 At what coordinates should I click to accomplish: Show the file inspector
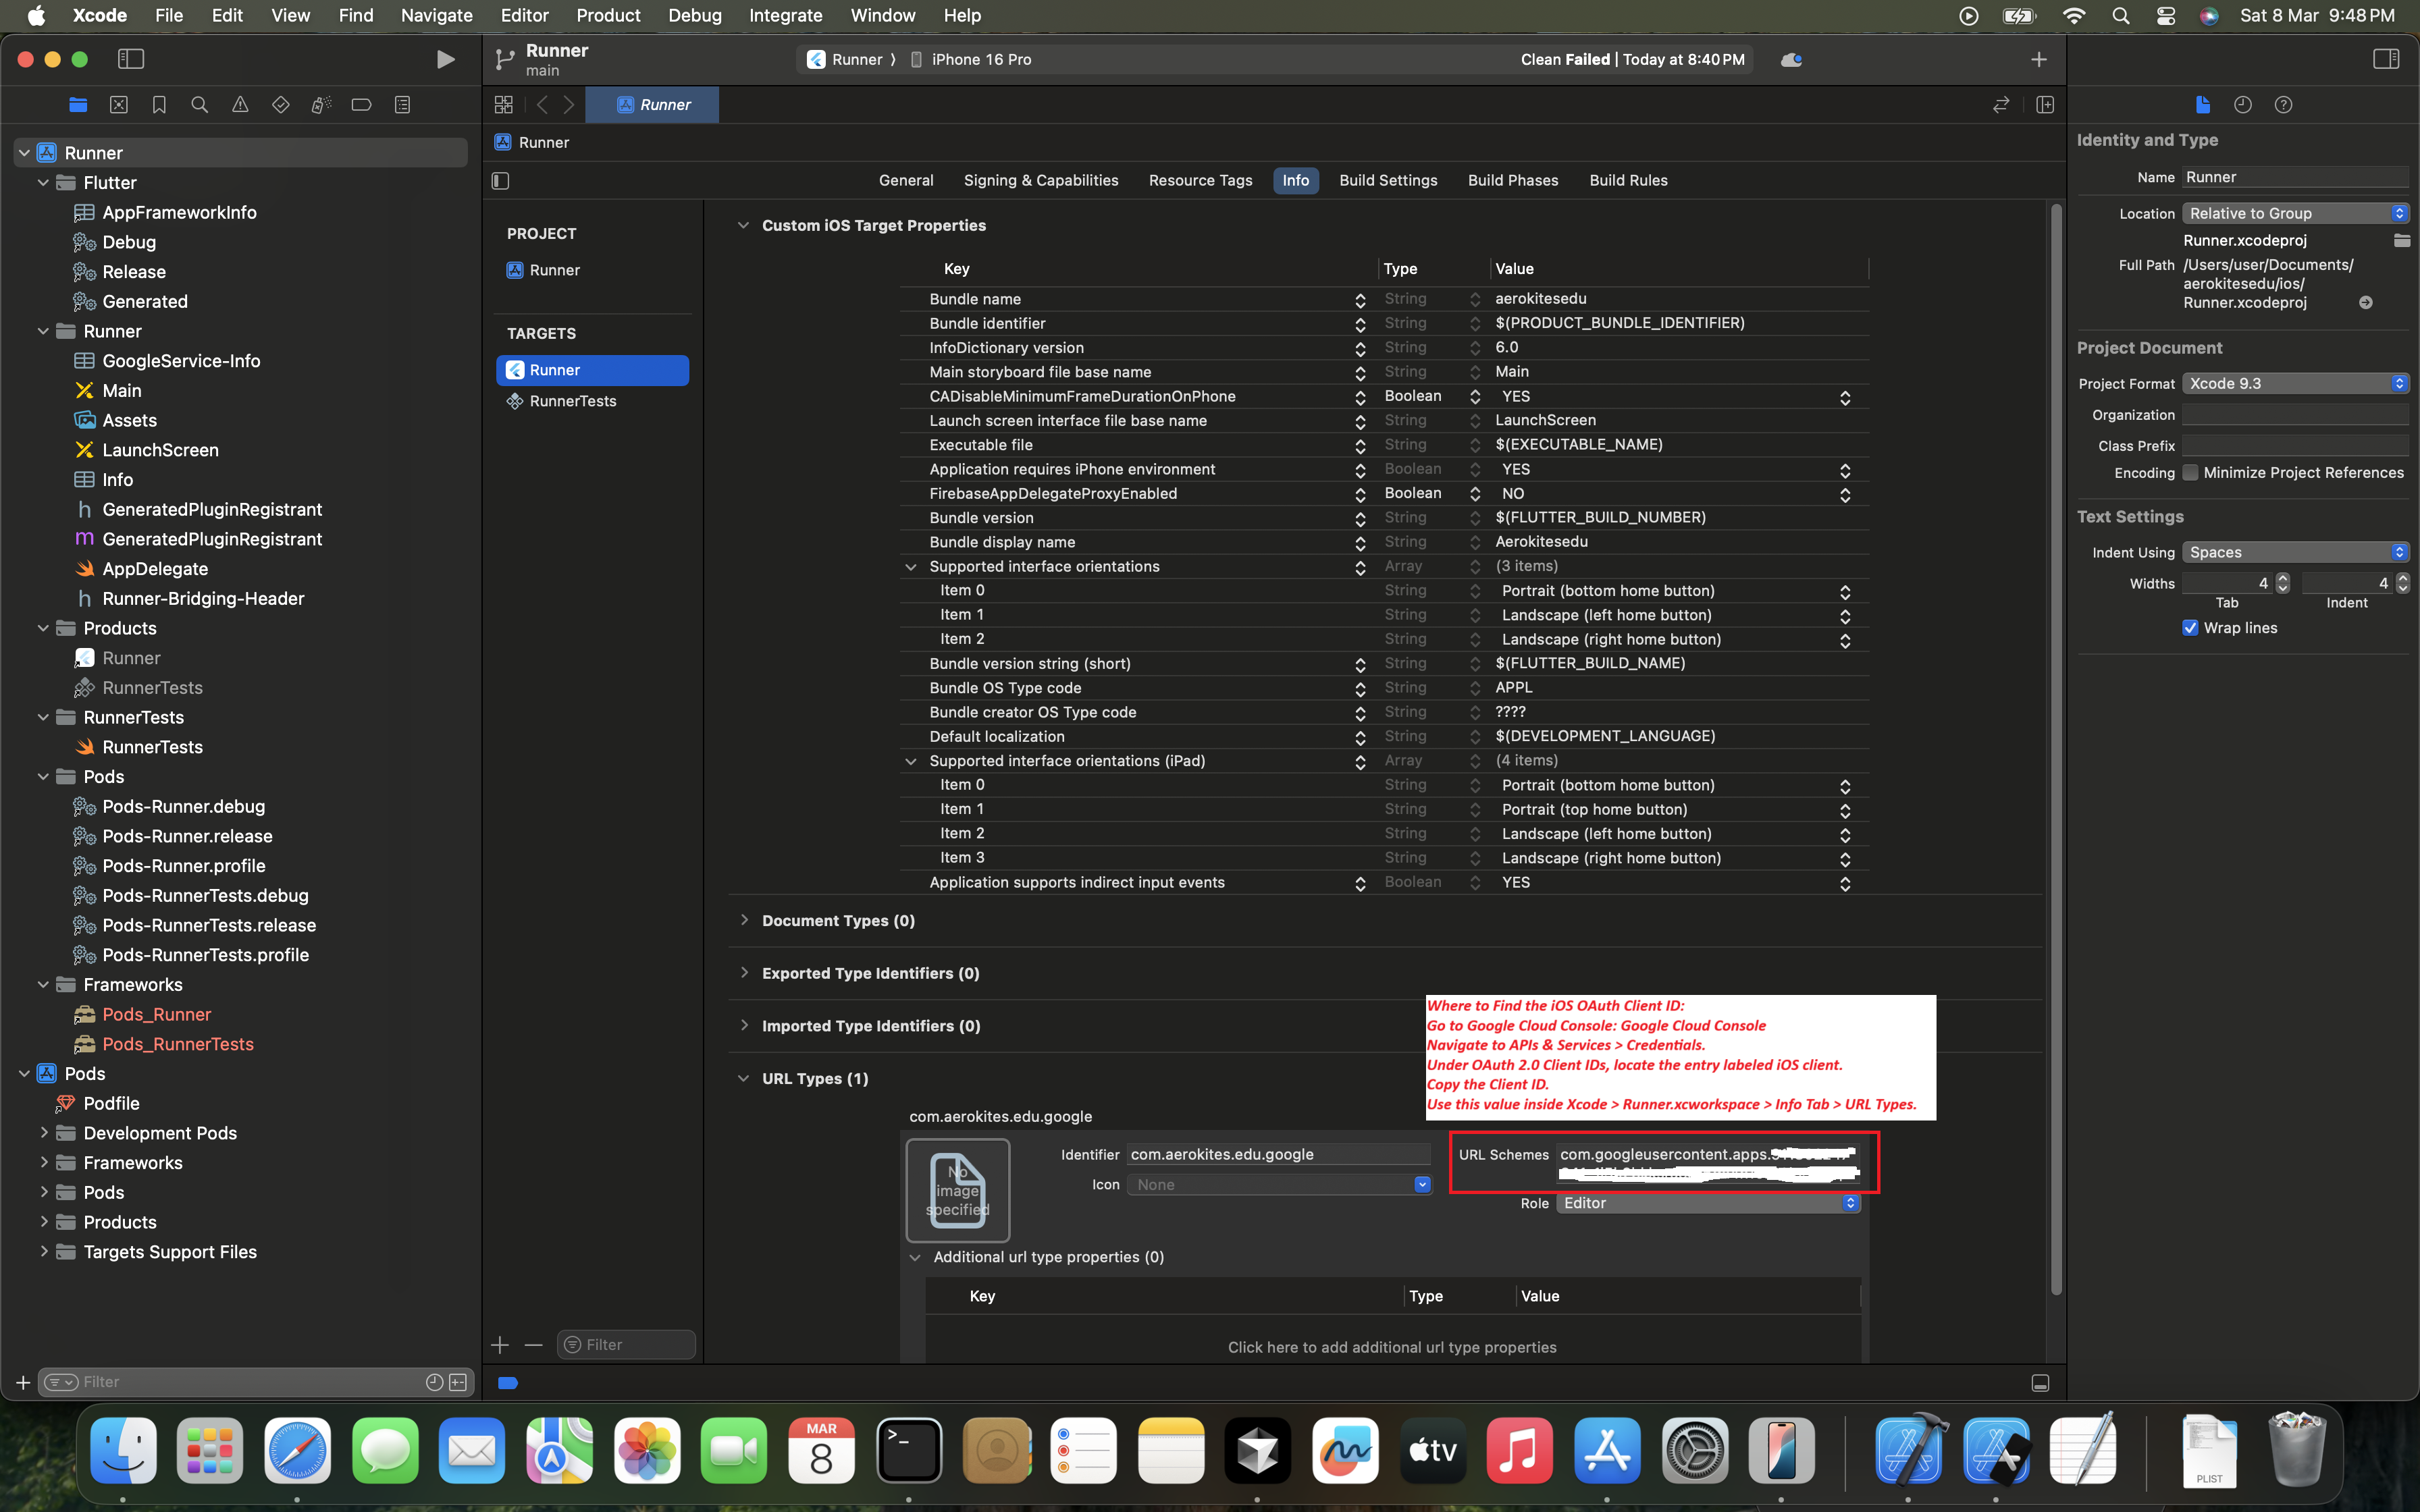tap(2202, 105)
